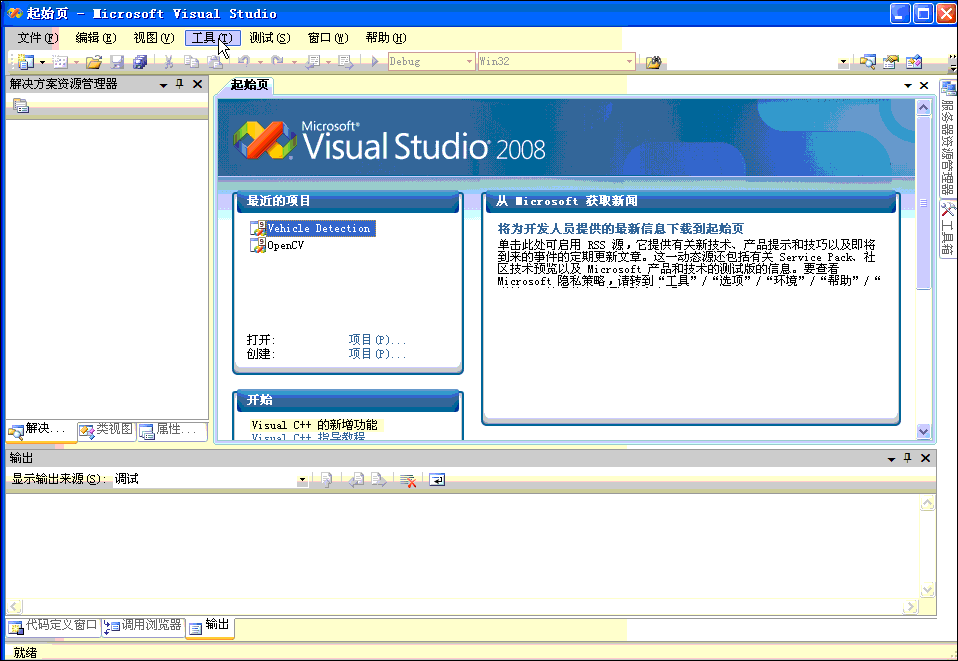Click the Go to Next Message icon
The width and height of the screenshot is (958, 661).
pyautogui.click(x=379, y=480)
